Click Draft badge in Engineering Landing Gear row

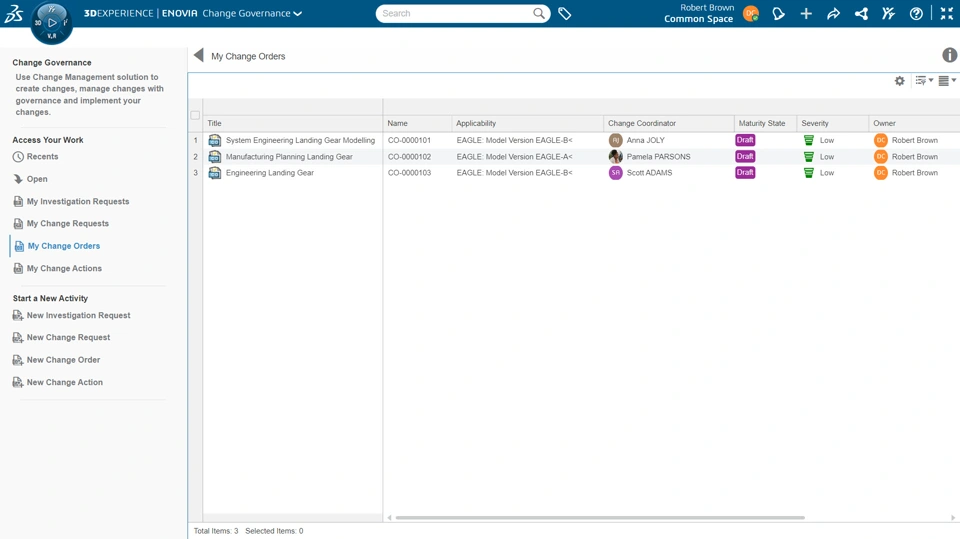click(x=745, y=173)
